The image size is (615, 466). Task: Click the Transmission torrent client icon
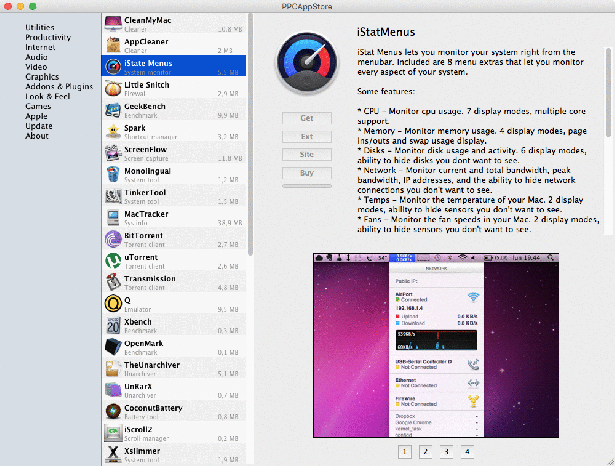[113, 283]
